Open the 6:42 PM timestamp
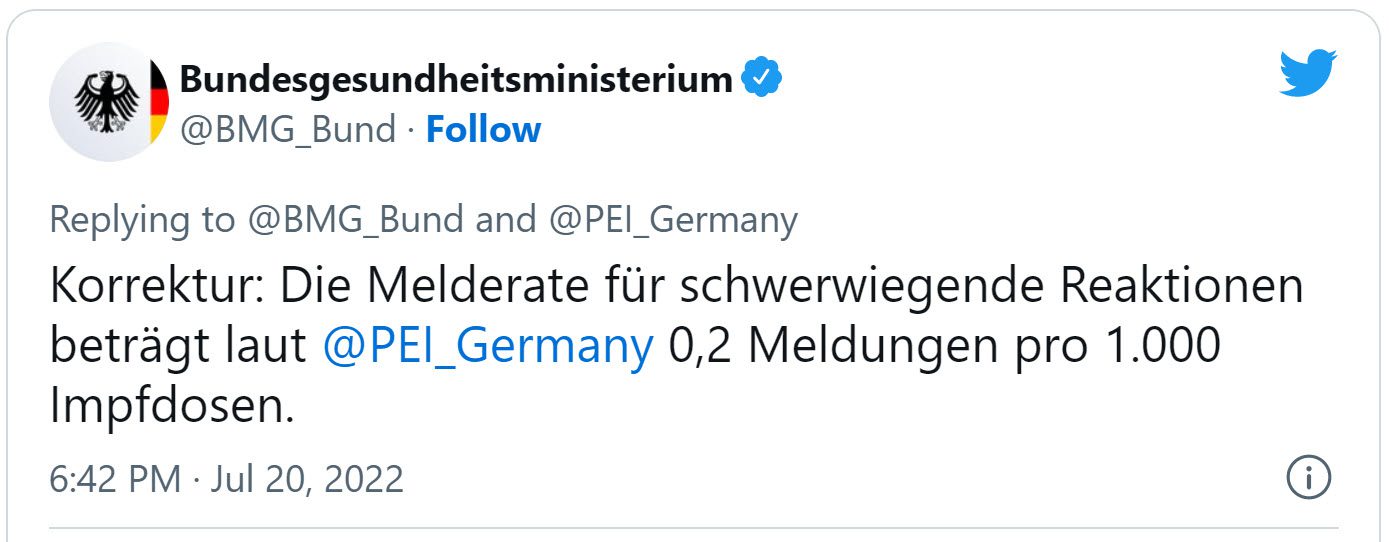 point(115,479)
